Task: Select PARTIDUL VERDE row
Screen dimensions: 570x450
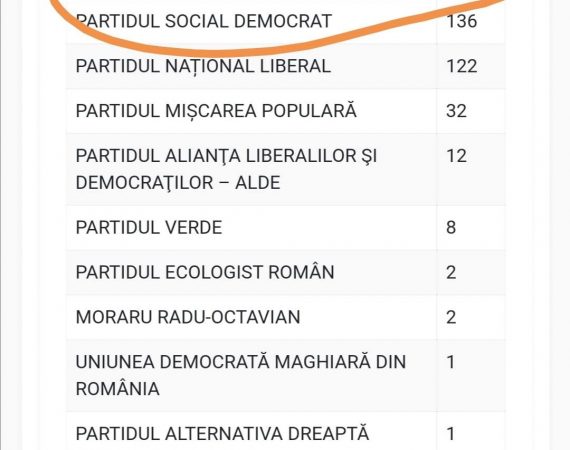Action: [x=285, y=228]
